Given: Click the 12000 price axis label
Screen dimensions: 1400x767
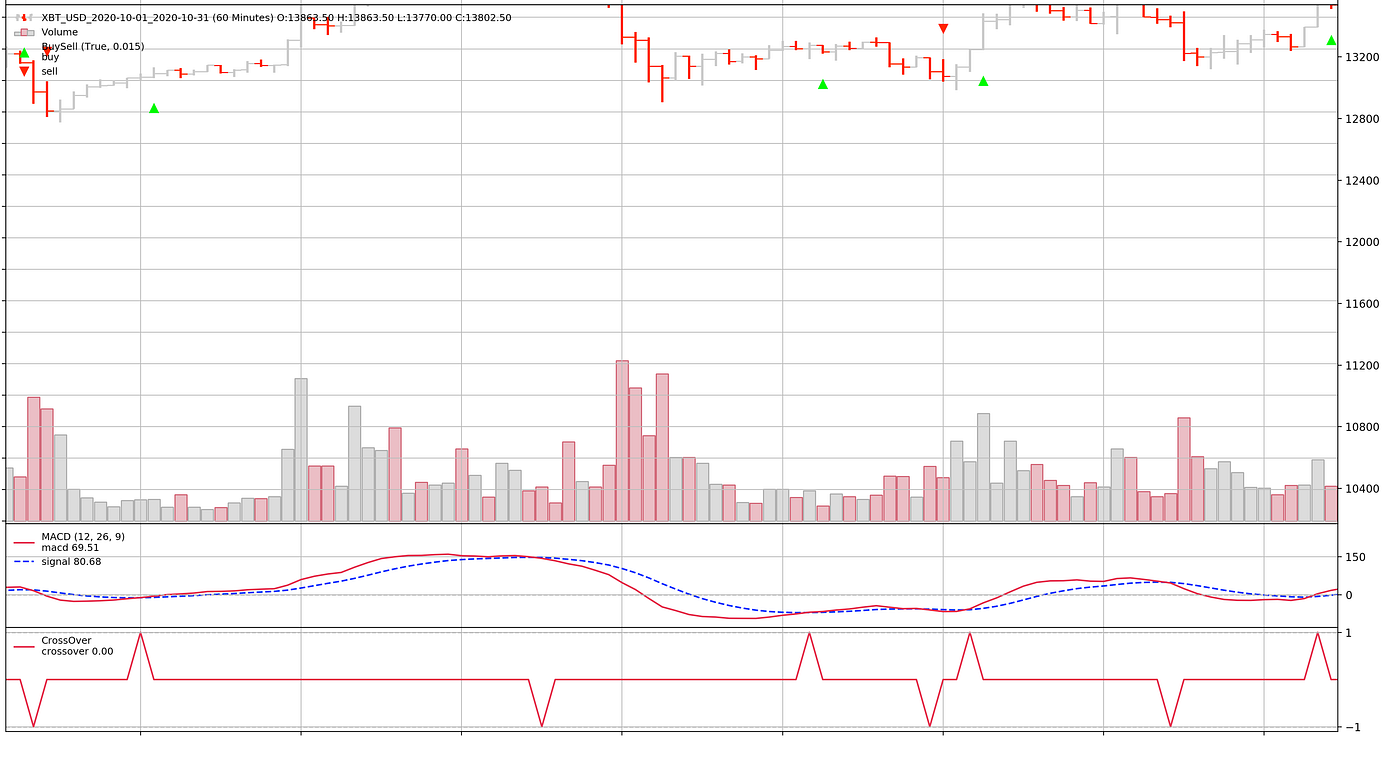Looking at the screenshot, I should [x=1361, y=242].
